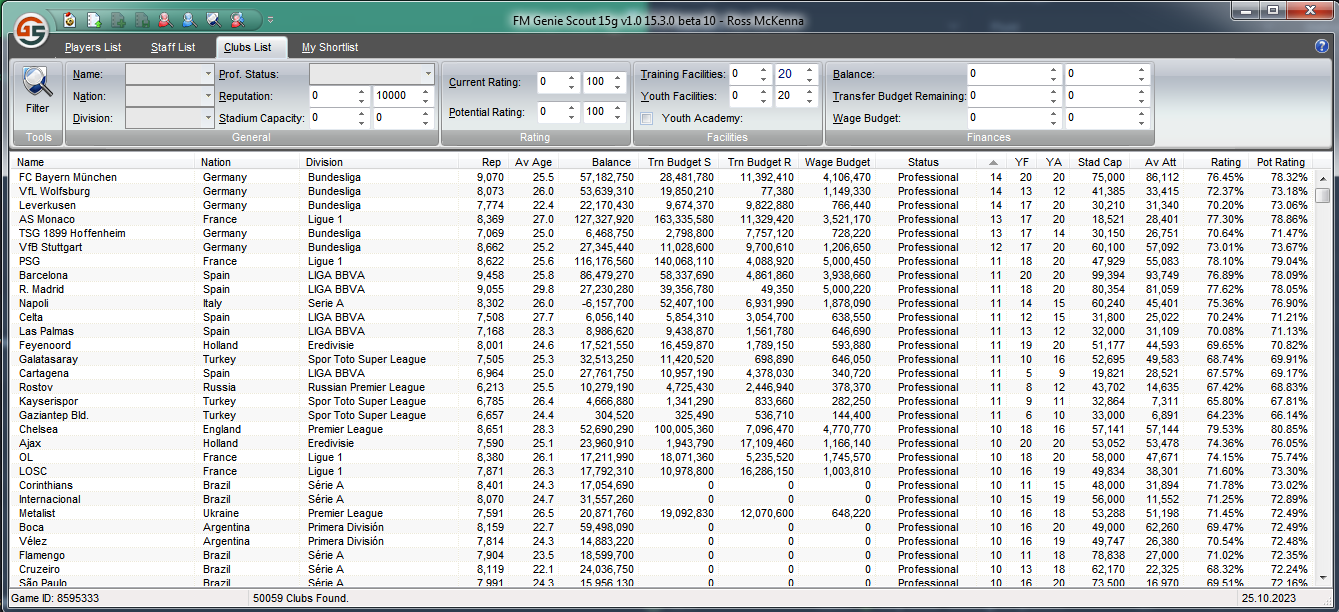Select the Flamengo club row
Image resolution: width=1339 pixels, height=612 pixels.
(x=661, y=555)
